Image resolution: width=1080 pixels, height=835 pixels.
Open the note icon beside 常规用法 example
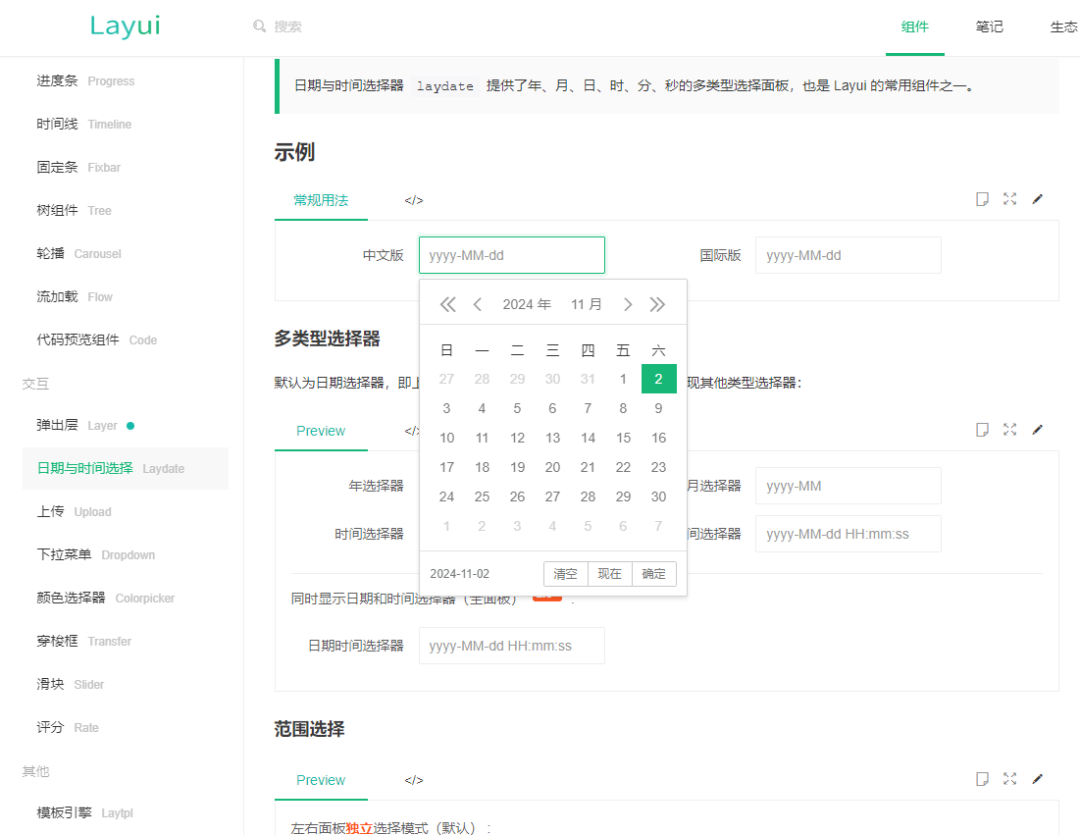(982, 199)
